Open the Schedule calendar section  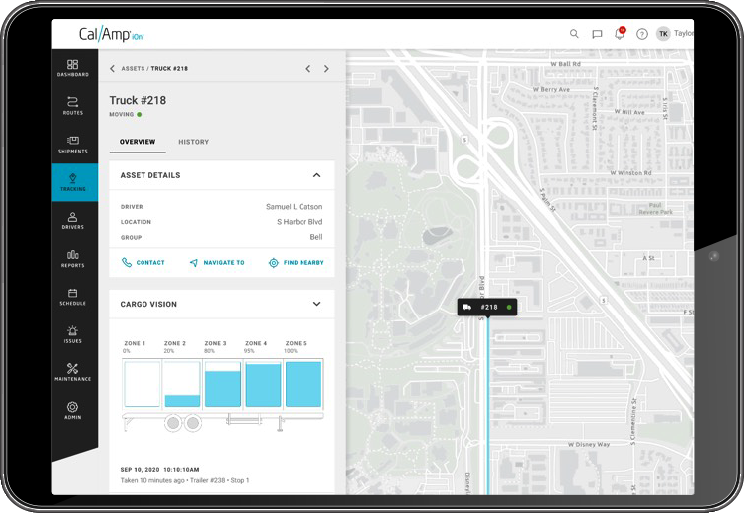click(73, 297)
